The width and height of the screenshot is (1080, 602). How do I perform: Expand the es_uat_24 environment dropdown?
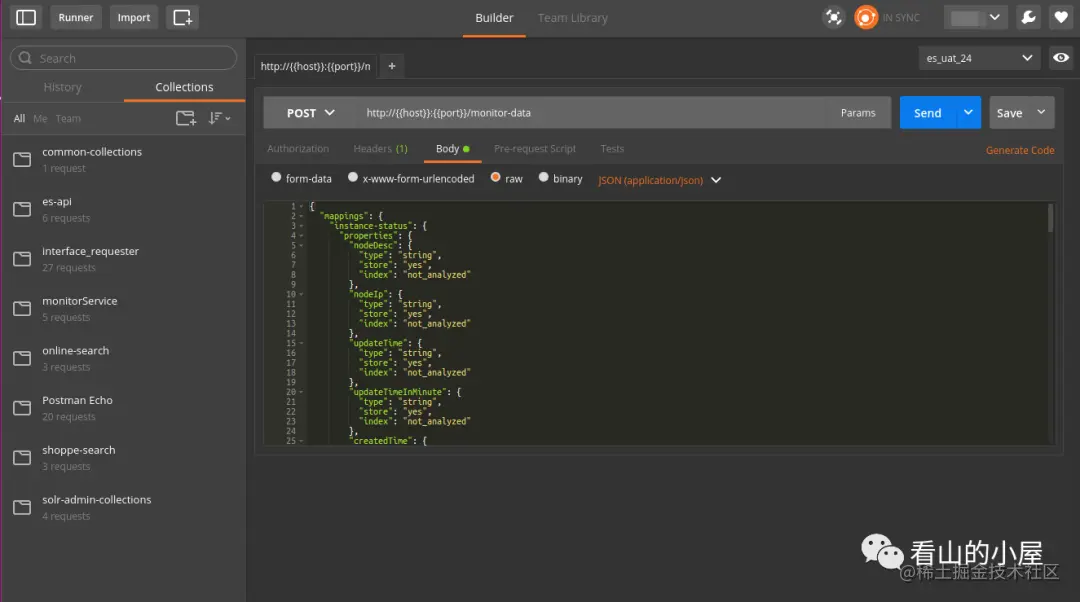[979, 58]
